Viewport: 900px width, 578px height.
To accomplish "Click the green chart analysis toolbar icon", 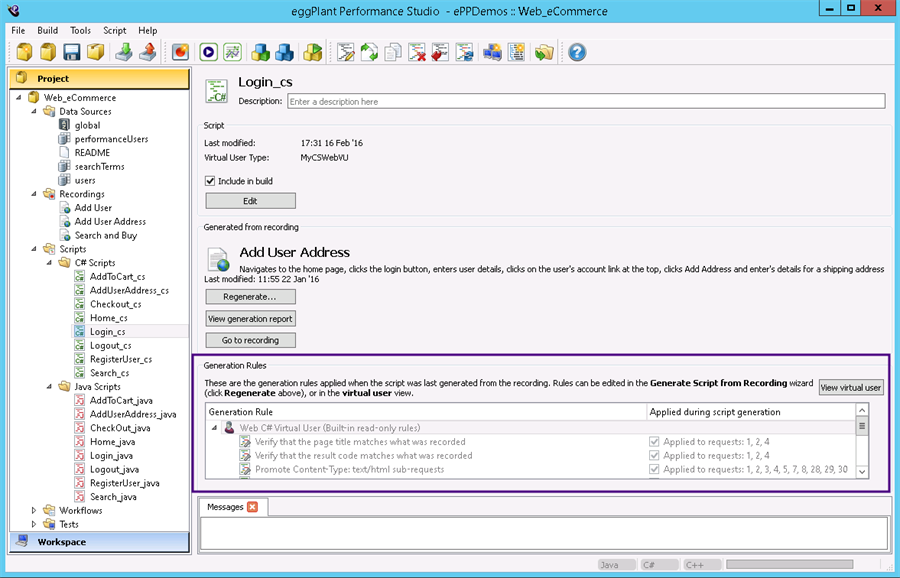I will click(232, 52).
